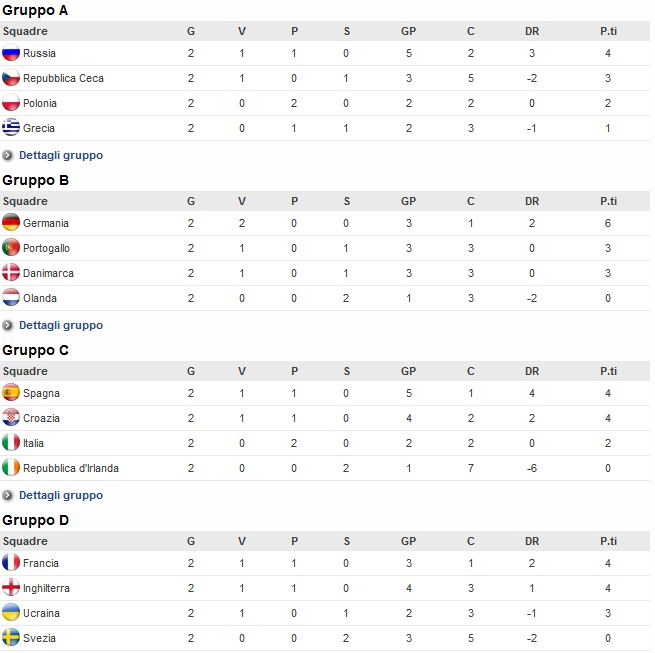Select the Spain flag icon
The width and height of the screenshot is (655, 653).
(x=11, y=392)
